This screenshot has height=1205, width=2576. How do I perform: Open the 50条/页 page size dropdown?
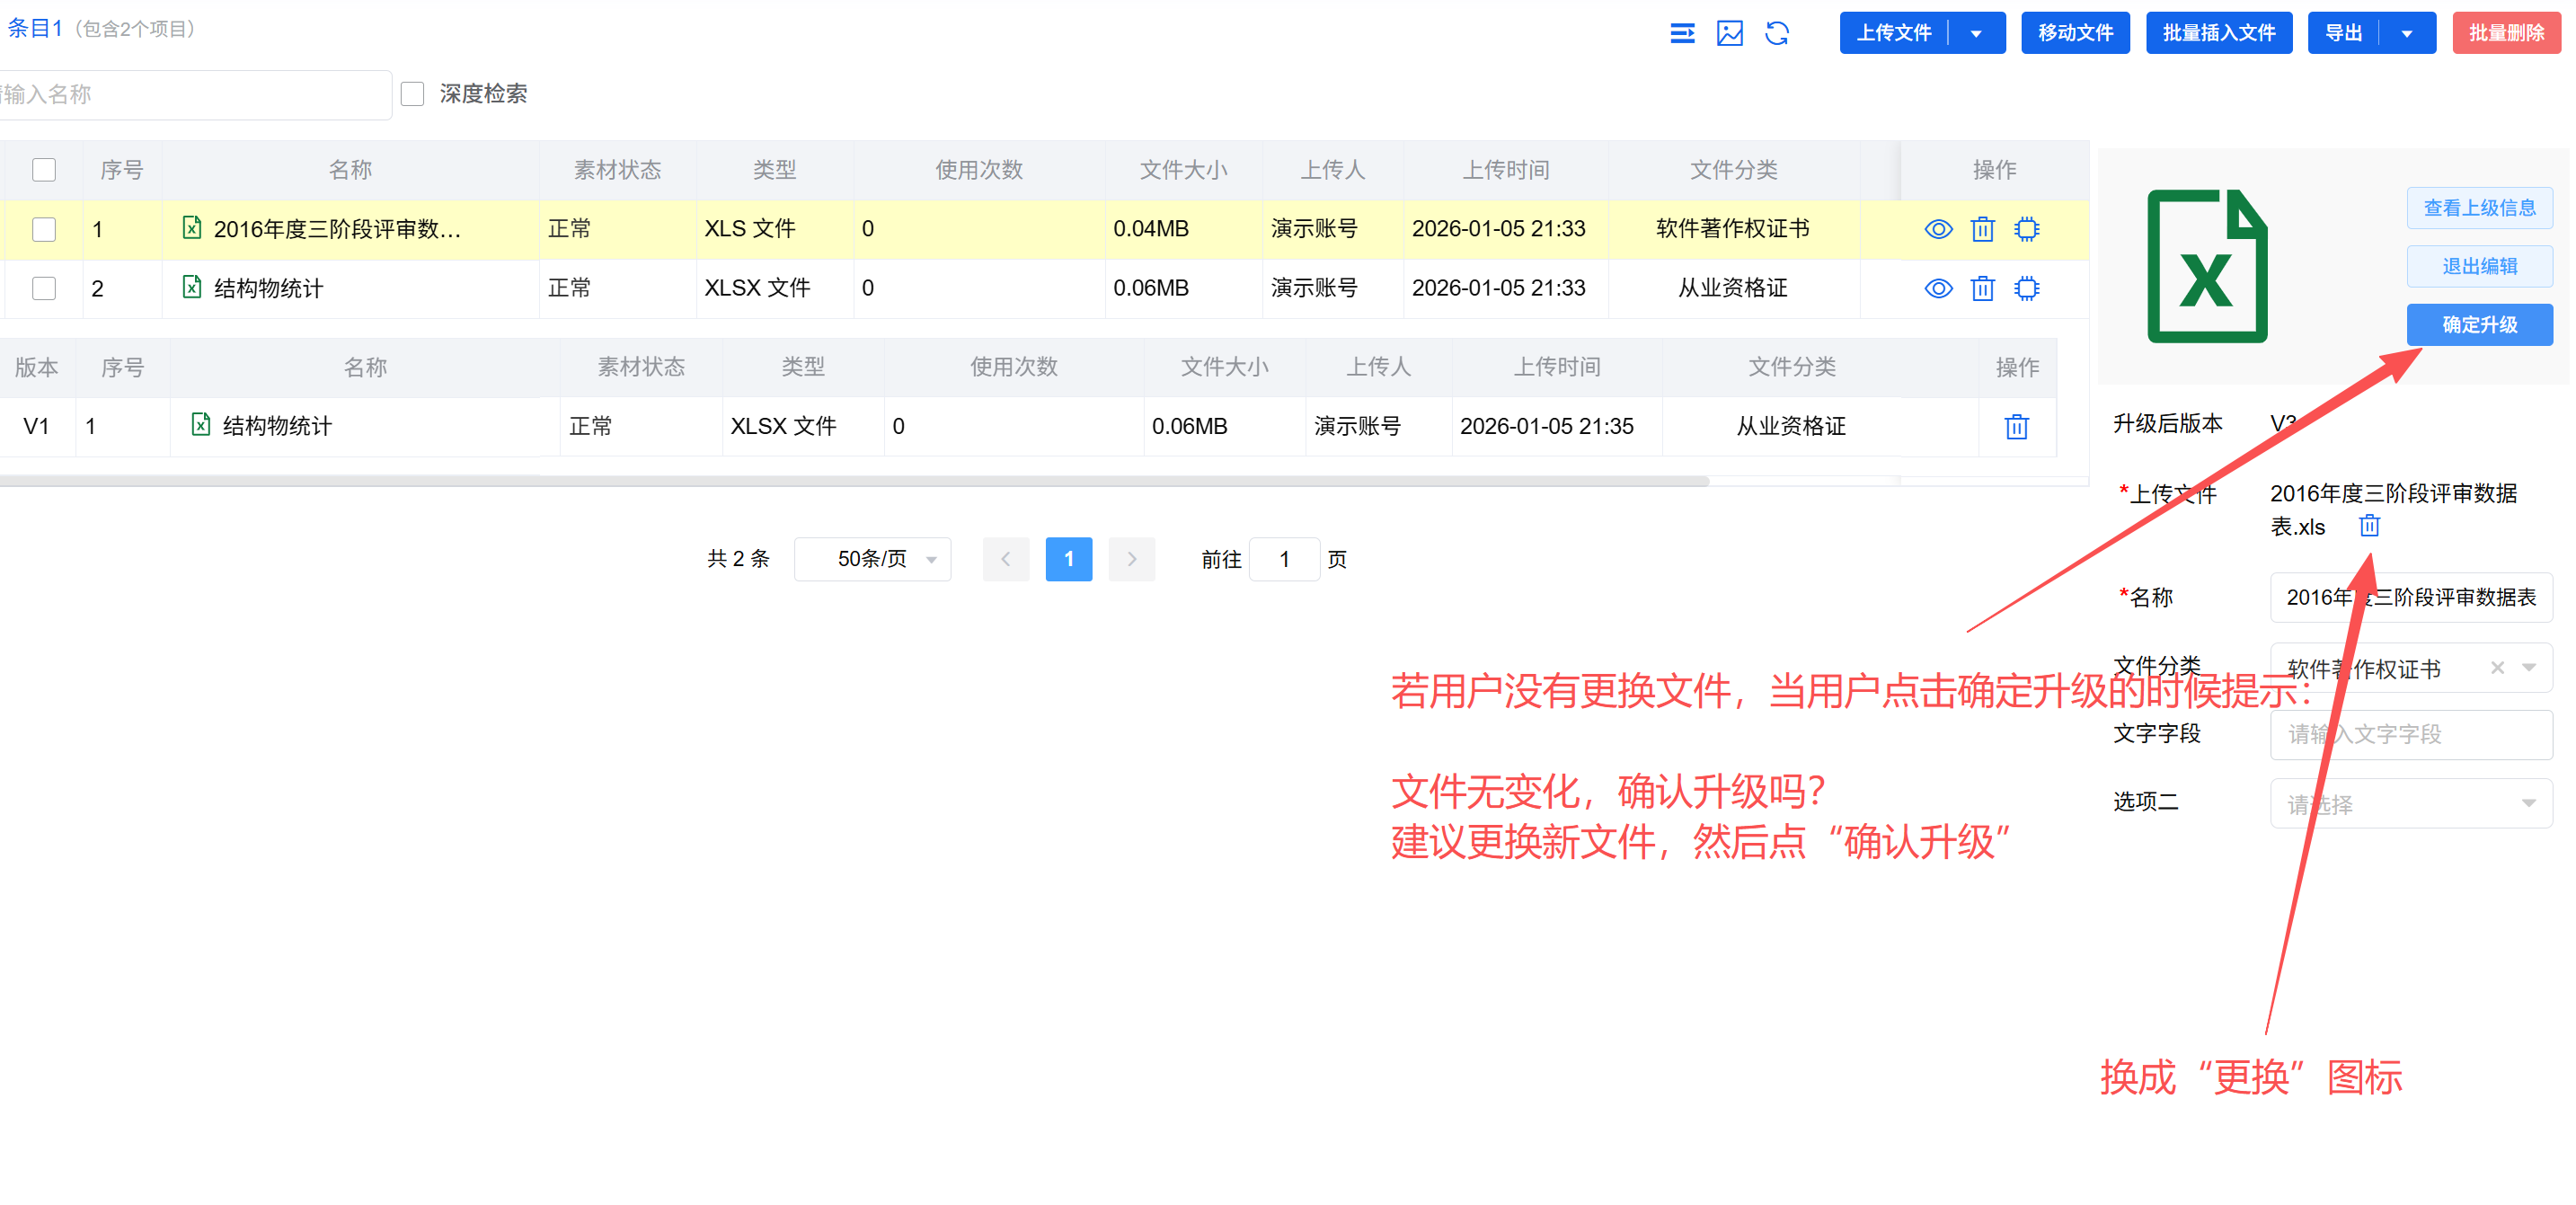872,559
